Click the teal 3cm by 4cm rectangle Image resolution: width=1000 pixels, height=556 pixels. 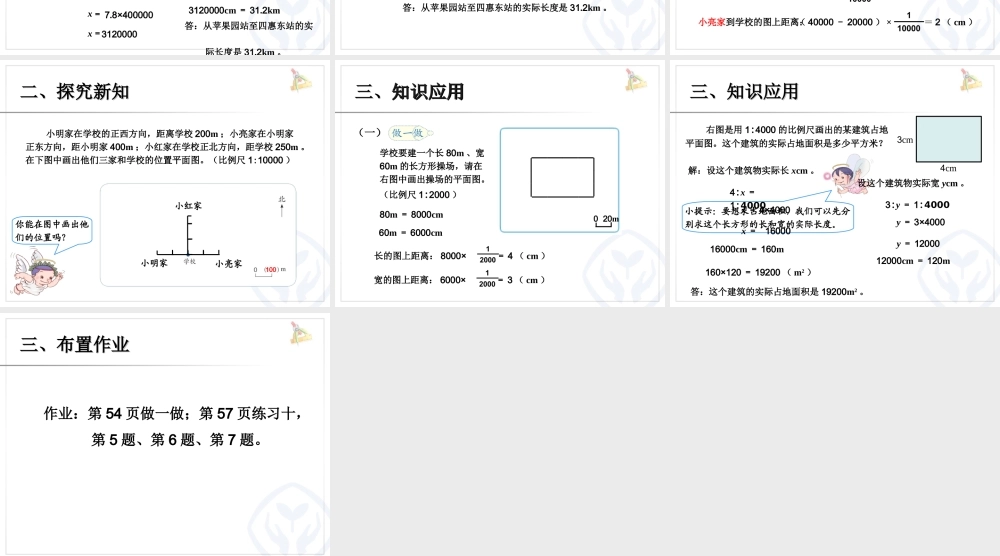tap(948, 139)
